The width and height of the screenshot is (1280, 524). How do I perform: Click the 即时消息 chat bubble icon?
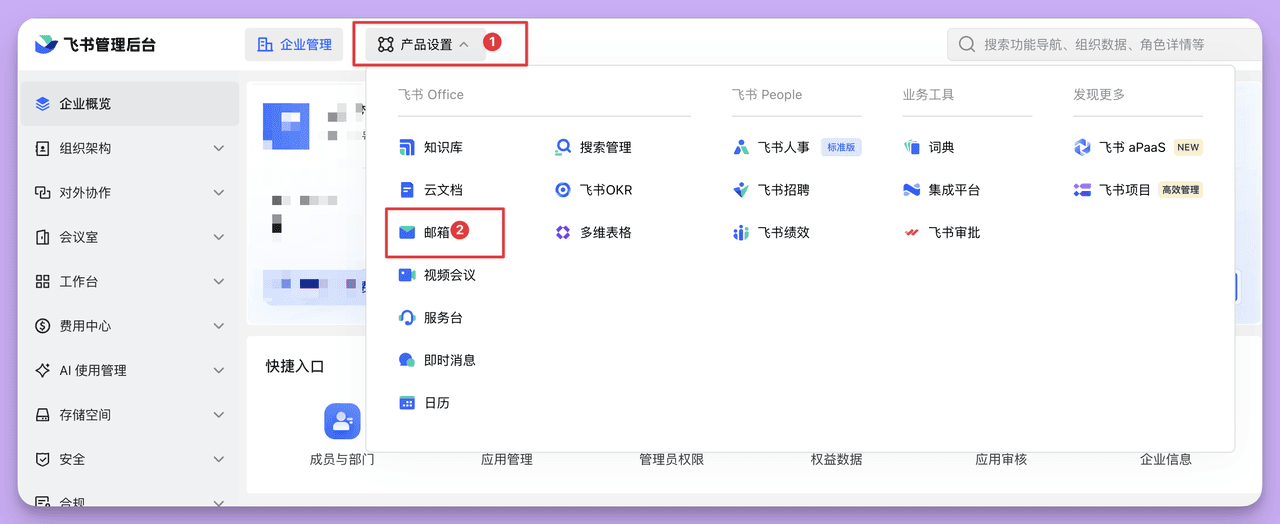407,360
